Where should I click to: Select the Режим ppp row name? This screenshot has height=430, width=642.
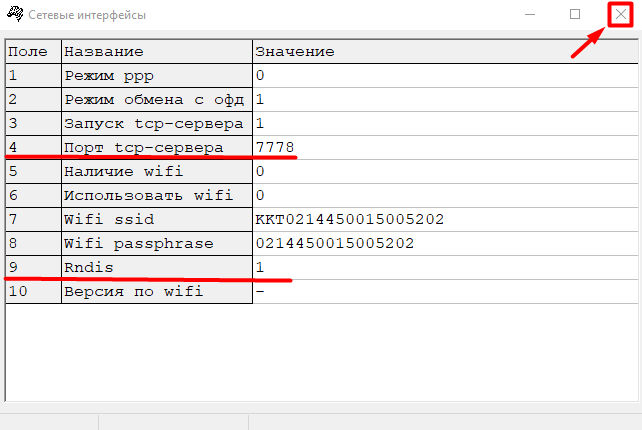point(157,75)
